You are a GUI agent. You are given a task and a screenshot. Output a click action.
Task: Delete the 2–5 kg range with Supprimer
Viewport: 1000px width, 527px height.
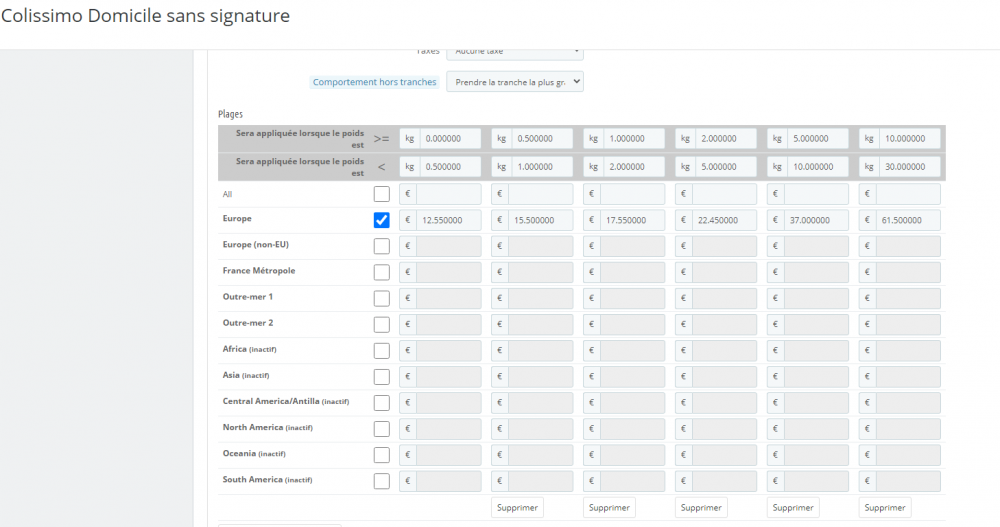coord(701,508)
